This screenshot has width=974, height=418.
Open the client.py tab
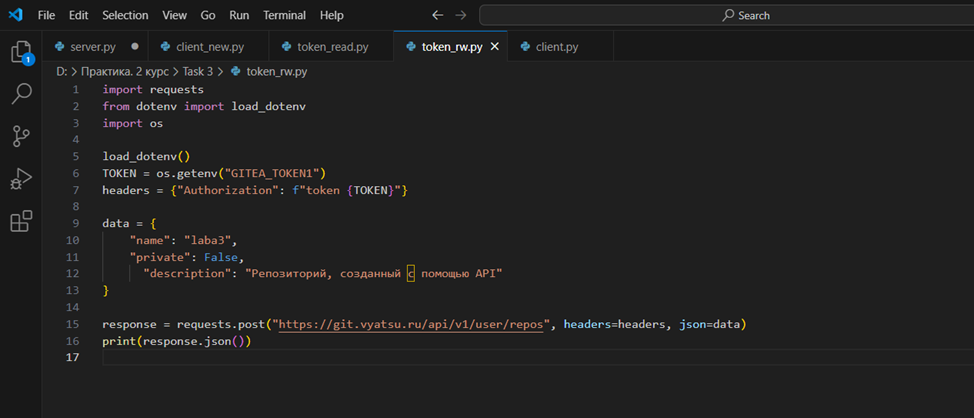[x=556, y=46]
